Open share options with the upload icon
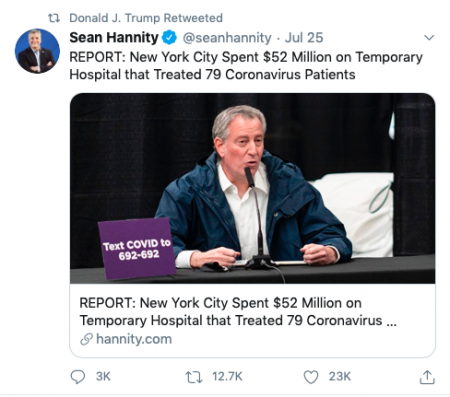This screenshot has width=450, height=397. [x=427, y=377]
